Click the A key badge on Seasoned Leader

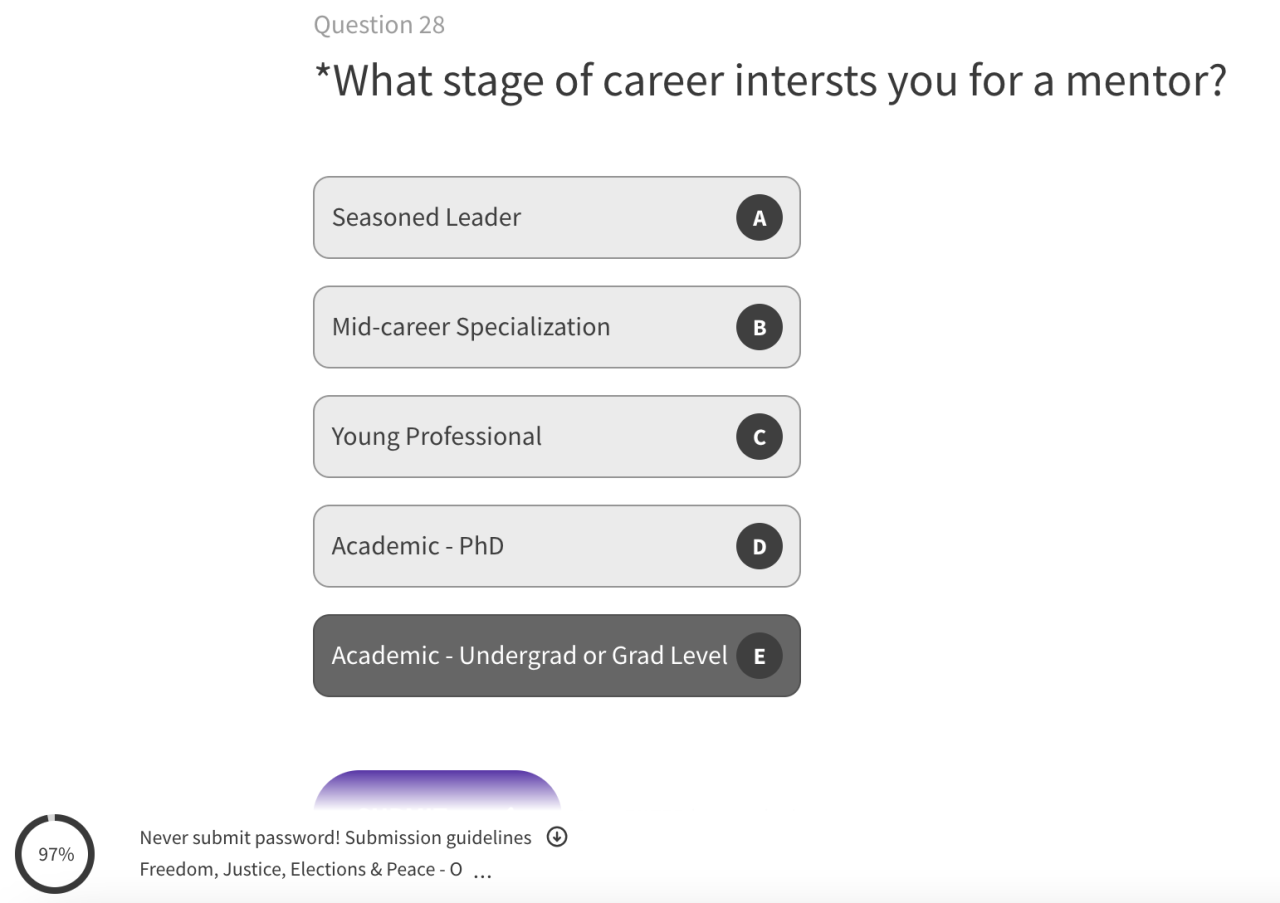coord(759,218)
